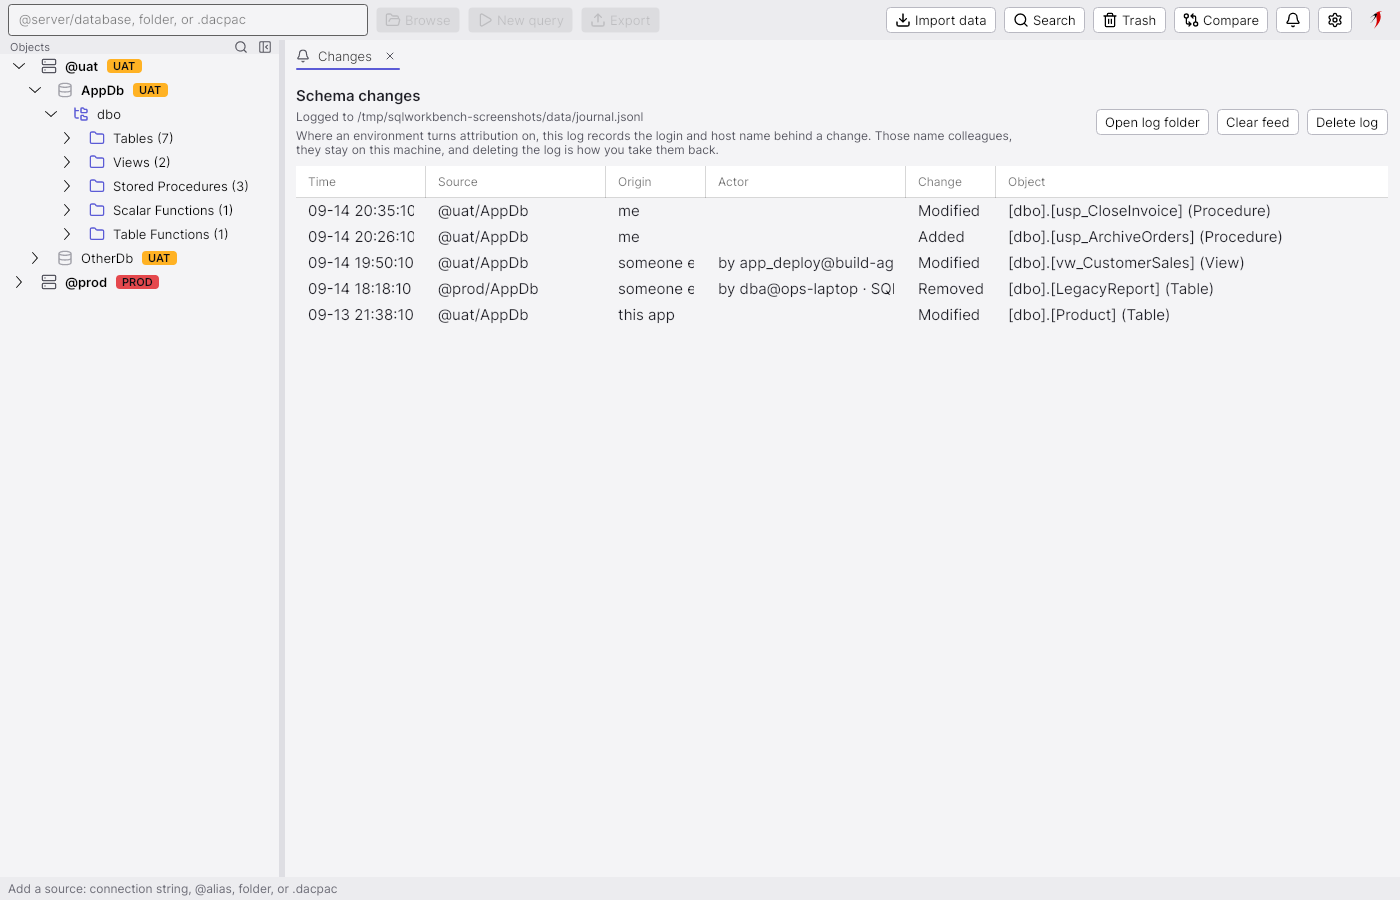The width and height of the screenshot is (1400, 900).
Task: Click the search icon in Objects panel
Action: 241,47
